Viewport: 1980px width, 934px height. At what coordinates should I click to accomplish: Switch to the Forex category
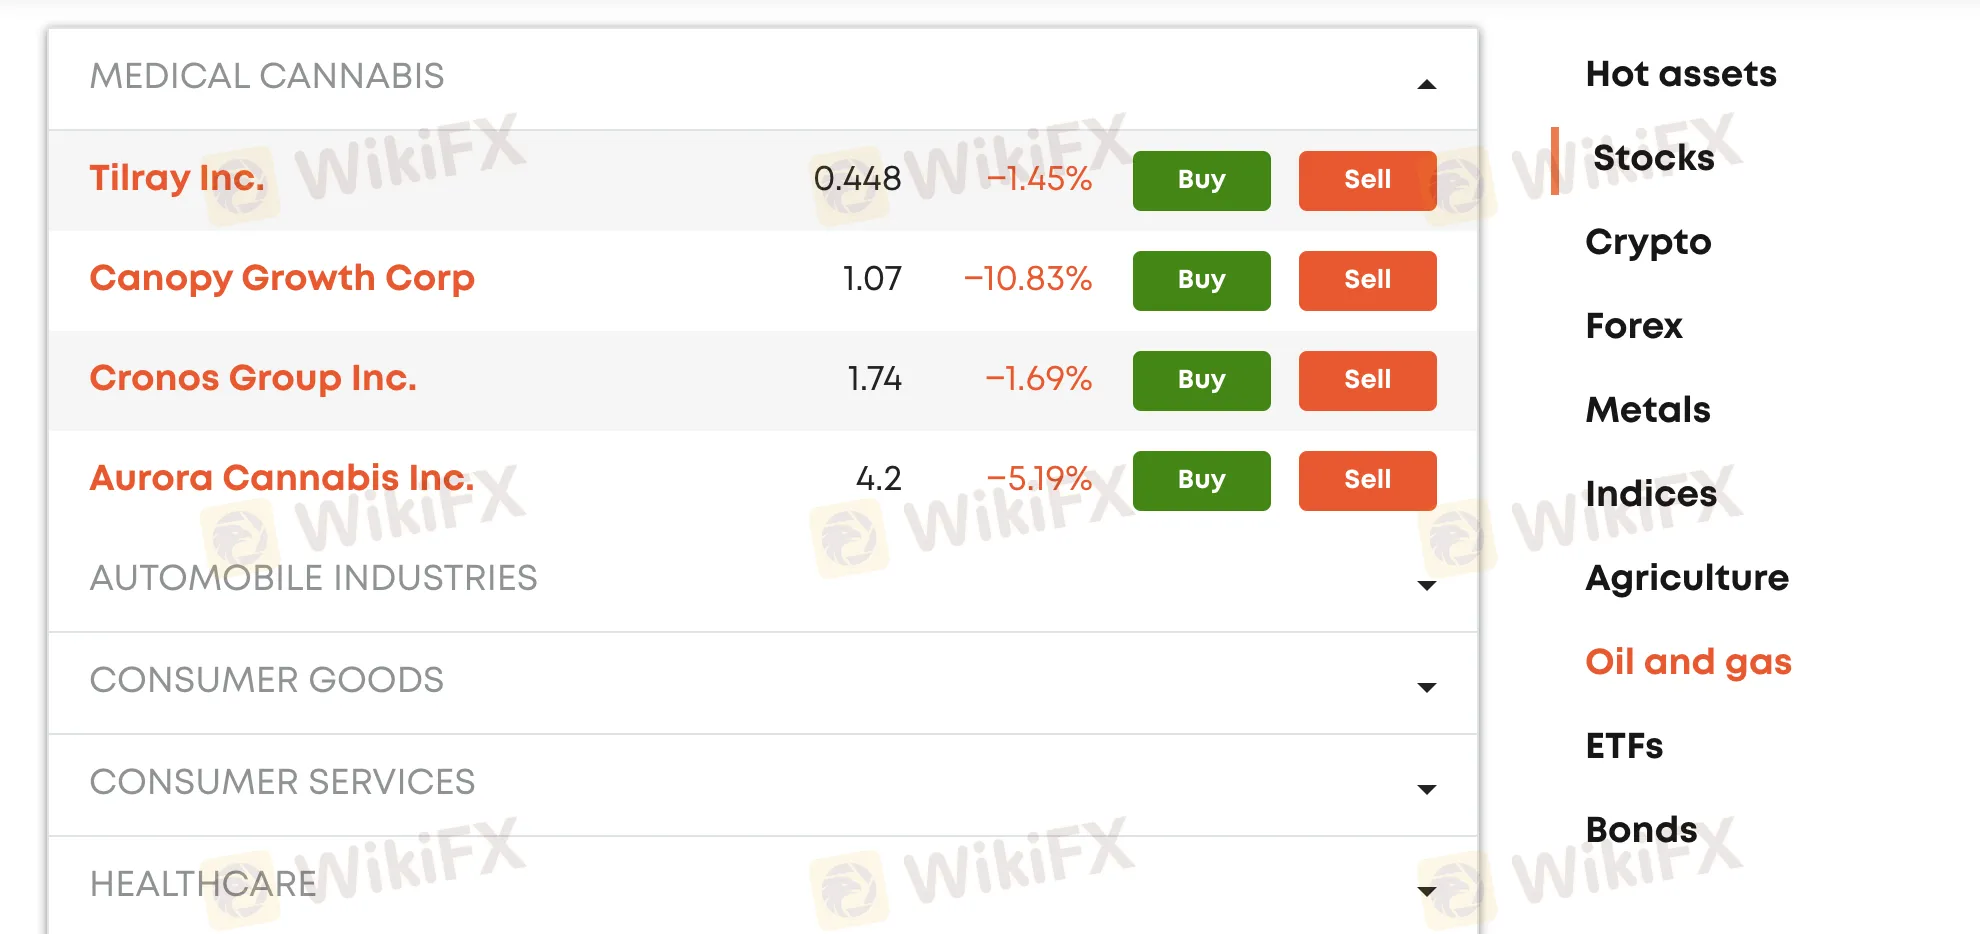[1634, 326]
